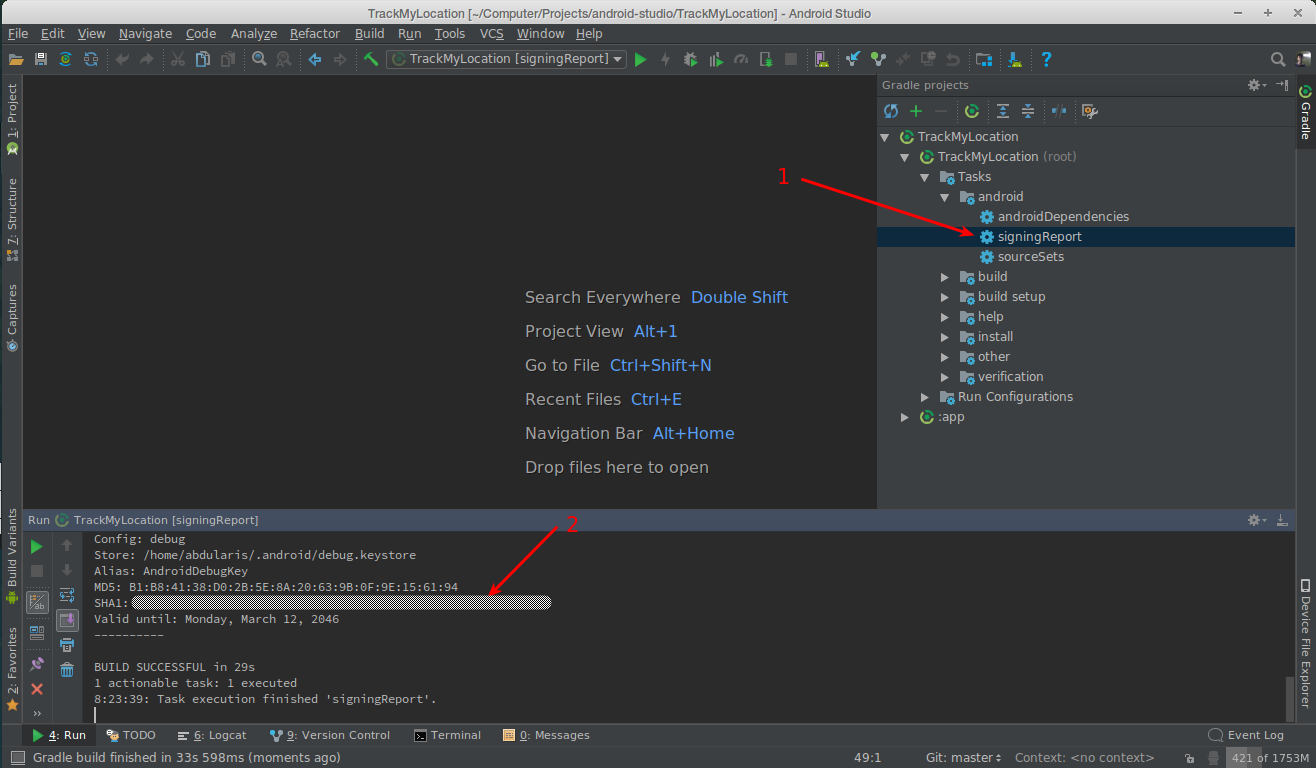Switch to the Logcat tab
Screen dimensions: 1316x768
tap(212, 735)
